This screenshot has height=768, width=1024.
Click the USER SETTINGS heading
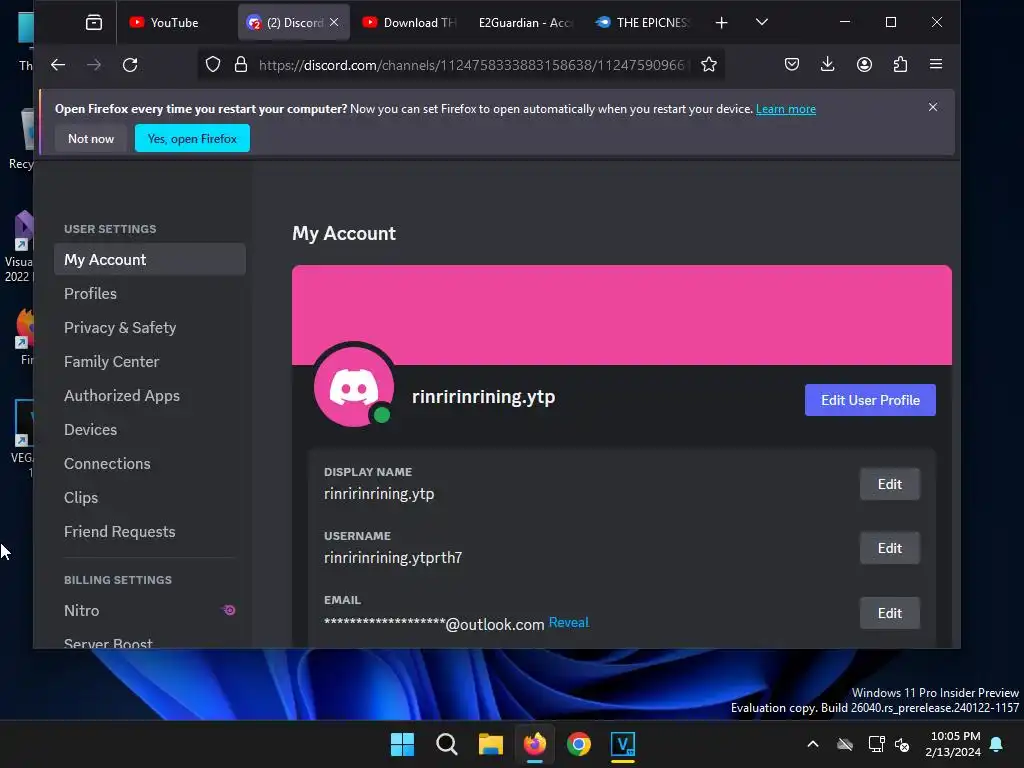(110, 229)
